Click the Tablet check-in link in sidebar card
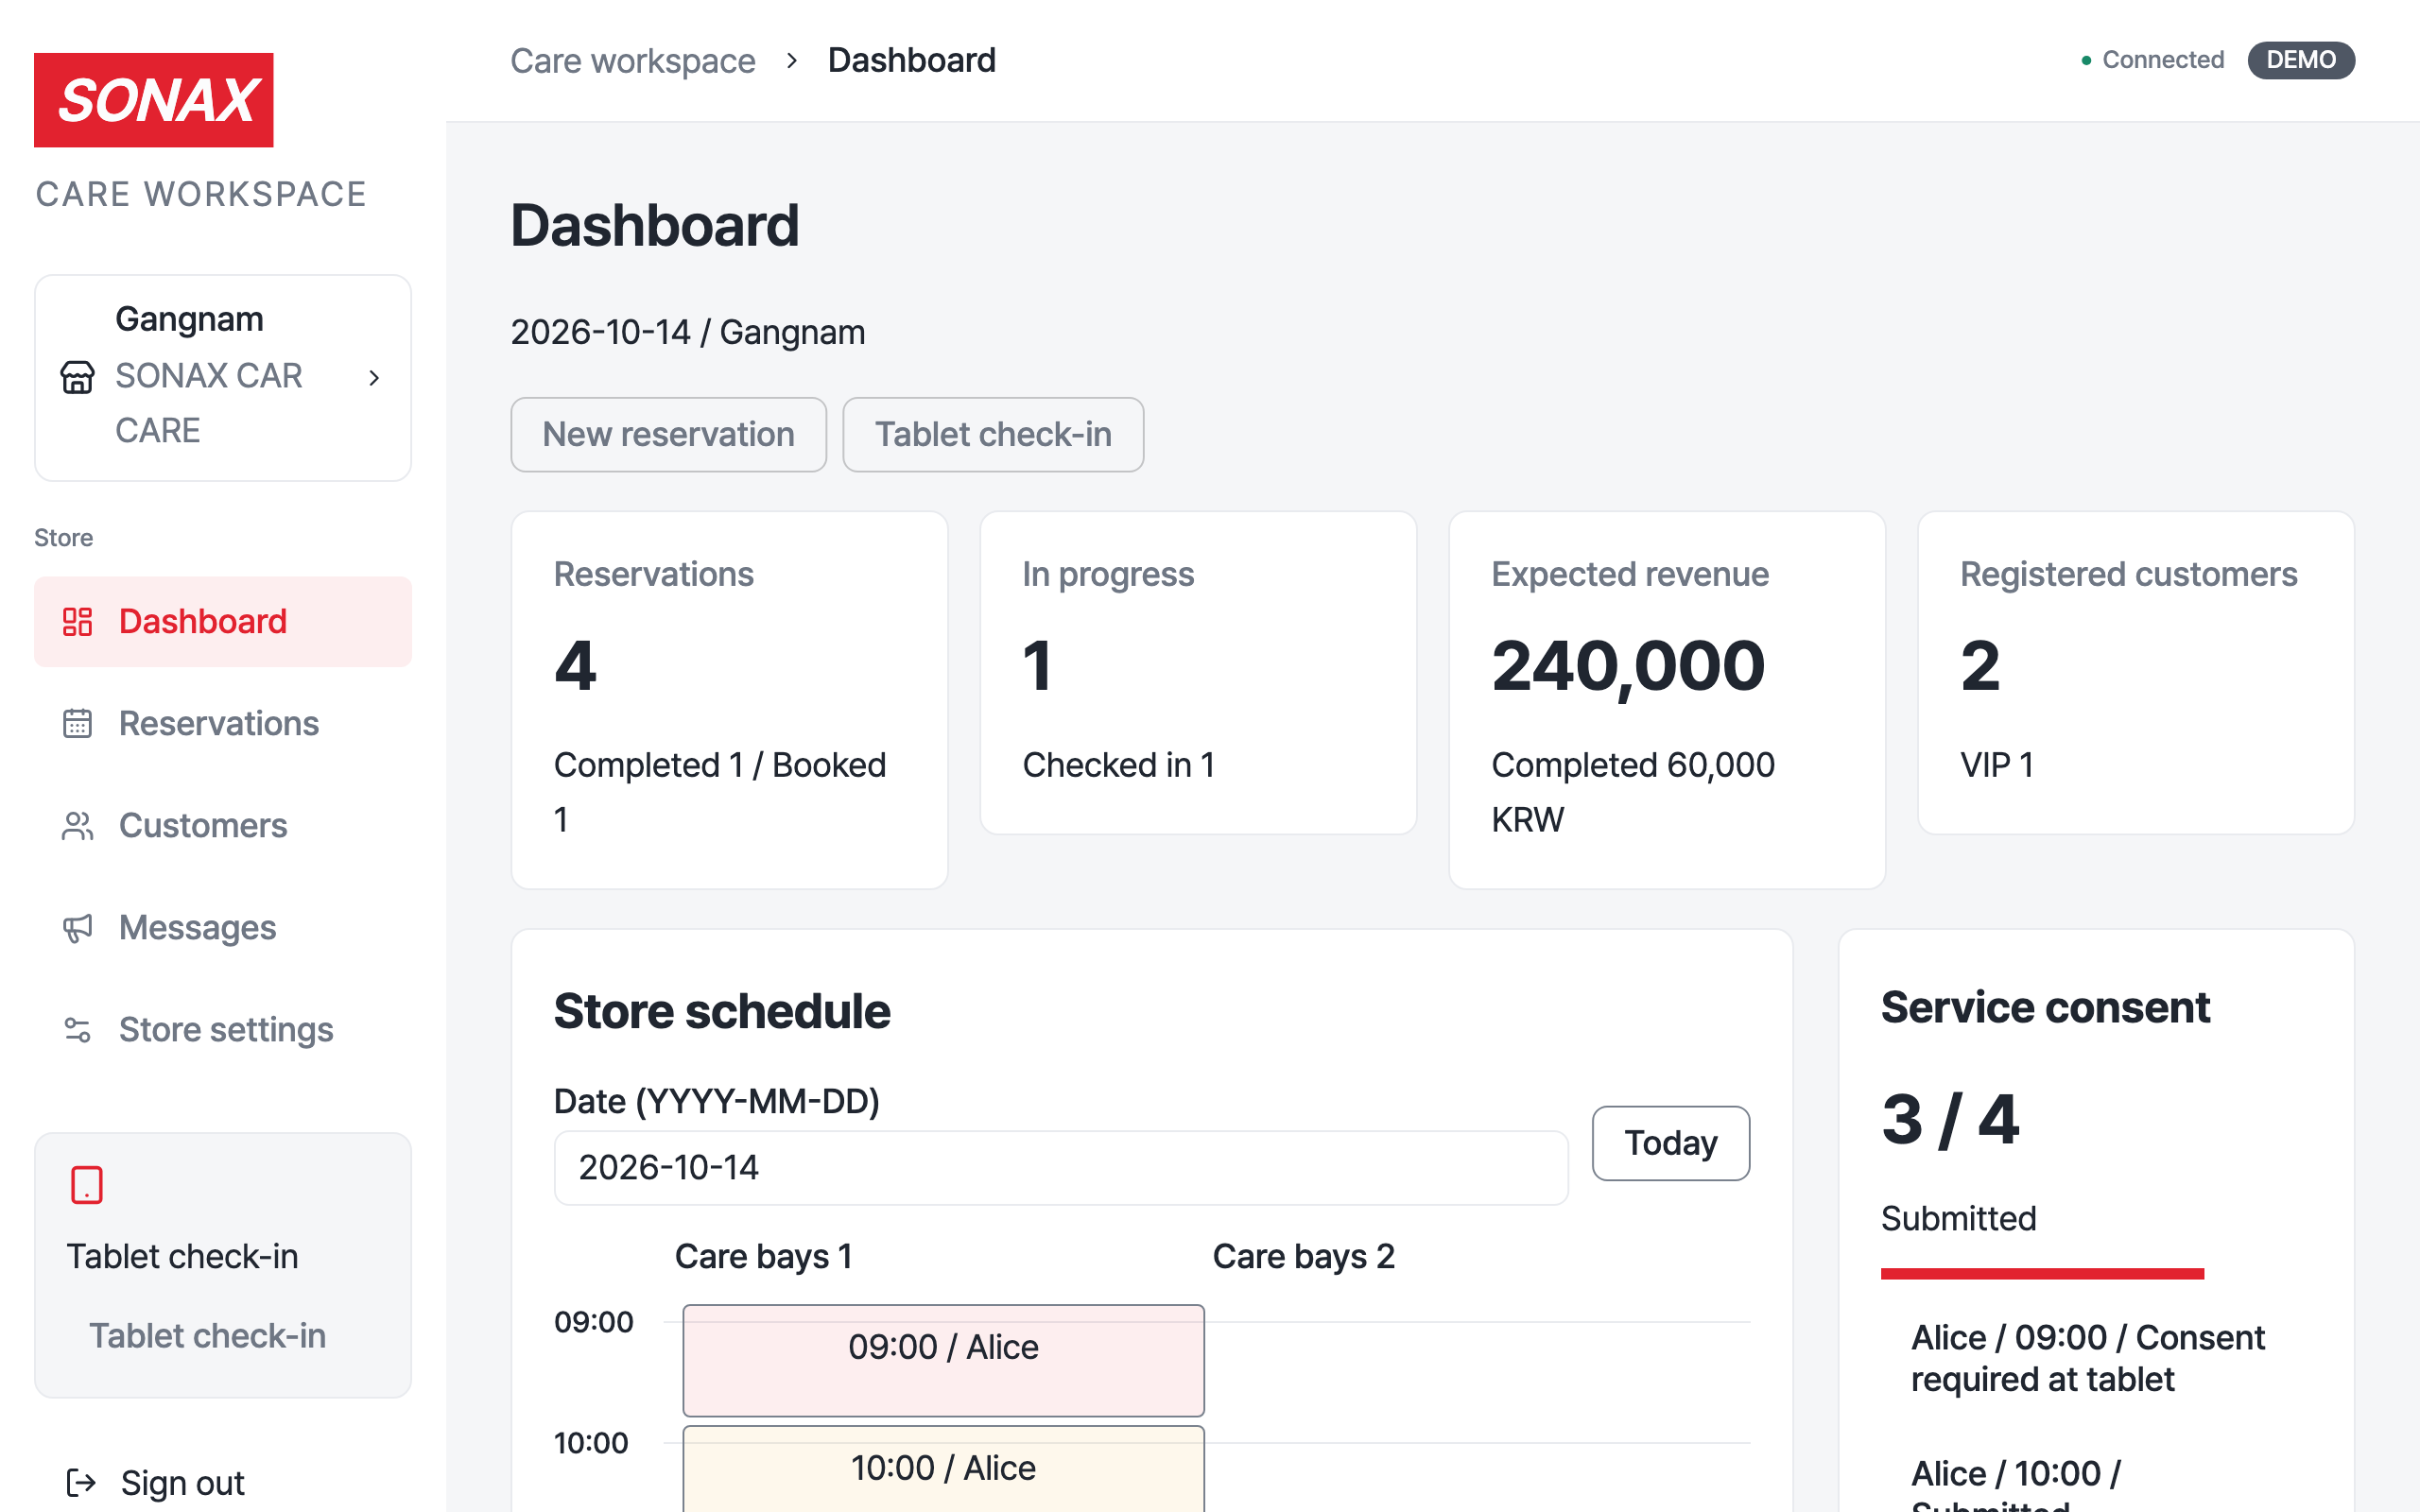Image resolution: width=2420 pixels, height=1512 pixels. click(207, 1336)
